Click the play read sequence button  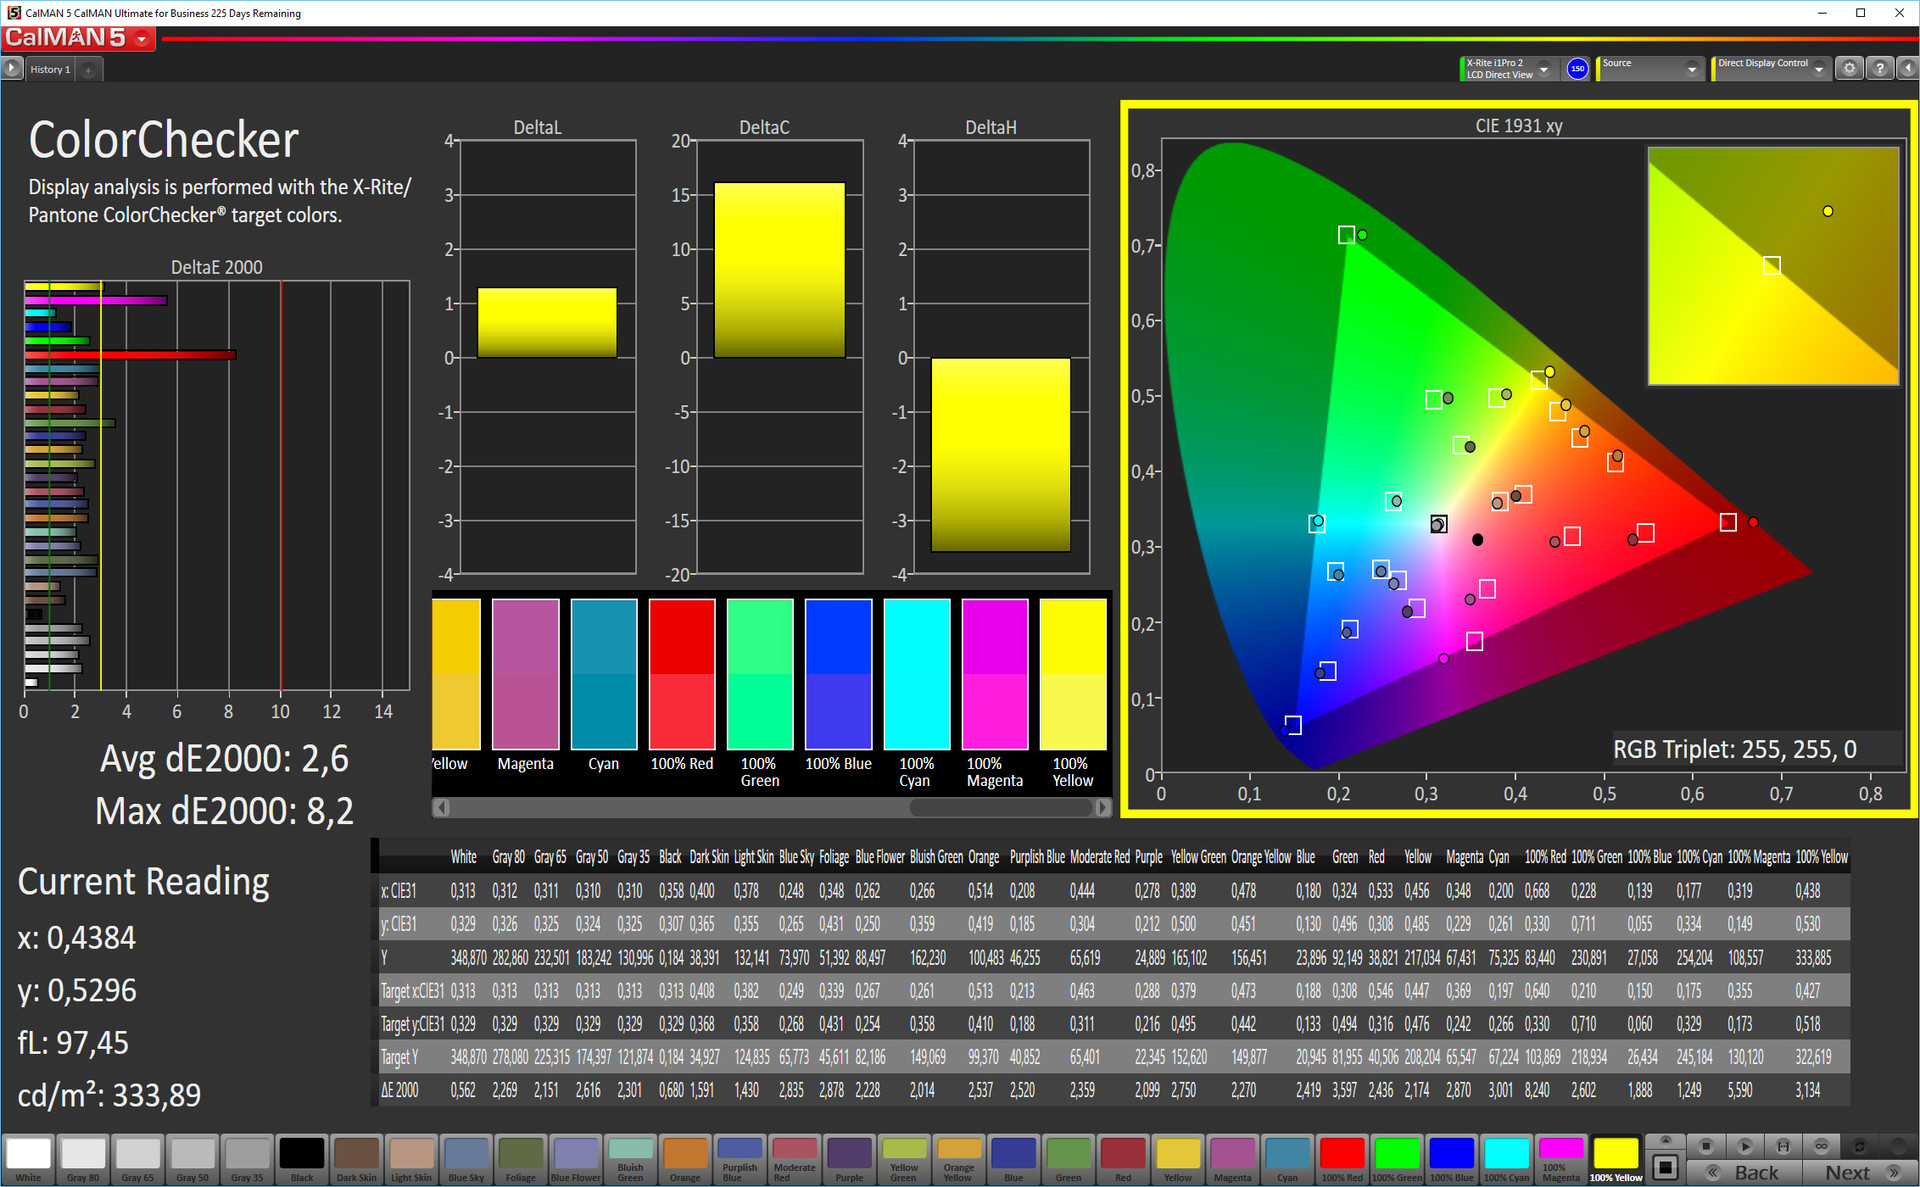pos(1744,1145)
